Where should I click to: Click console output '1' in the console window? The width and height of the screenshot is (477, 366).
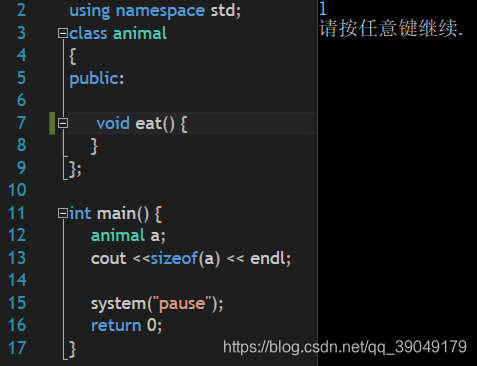(x=323, y=8)
